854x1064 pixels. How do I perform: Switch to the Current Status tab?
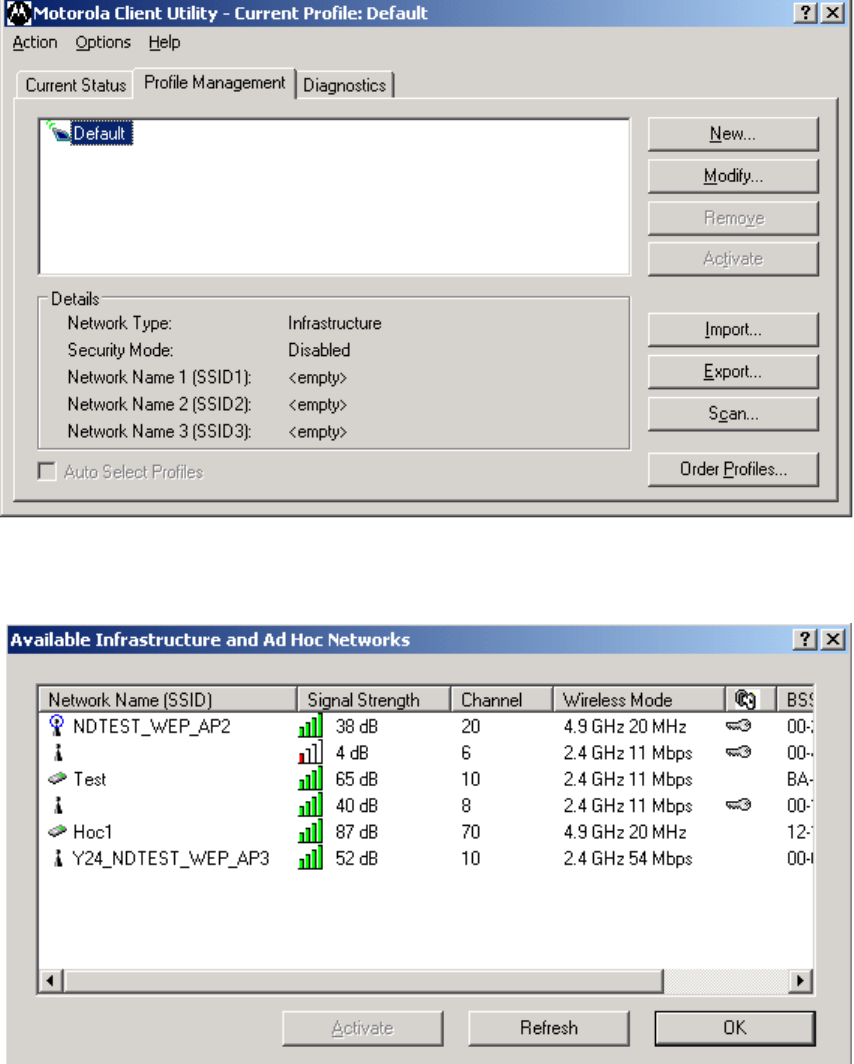point(75,86)
